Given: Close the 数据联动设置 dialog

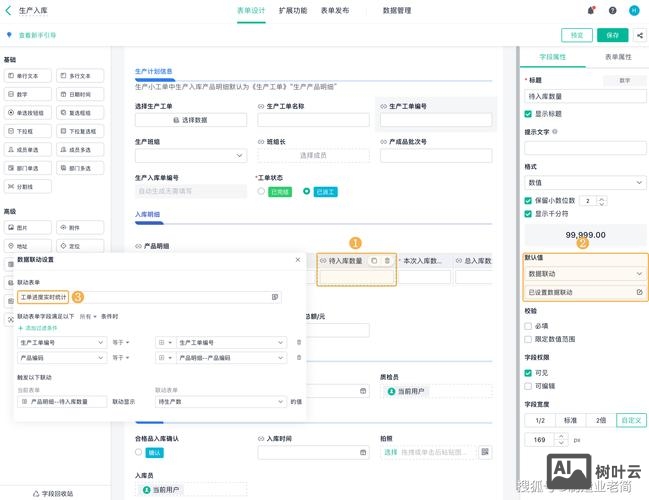Looking at the screenshot, I should click(296, 260).
